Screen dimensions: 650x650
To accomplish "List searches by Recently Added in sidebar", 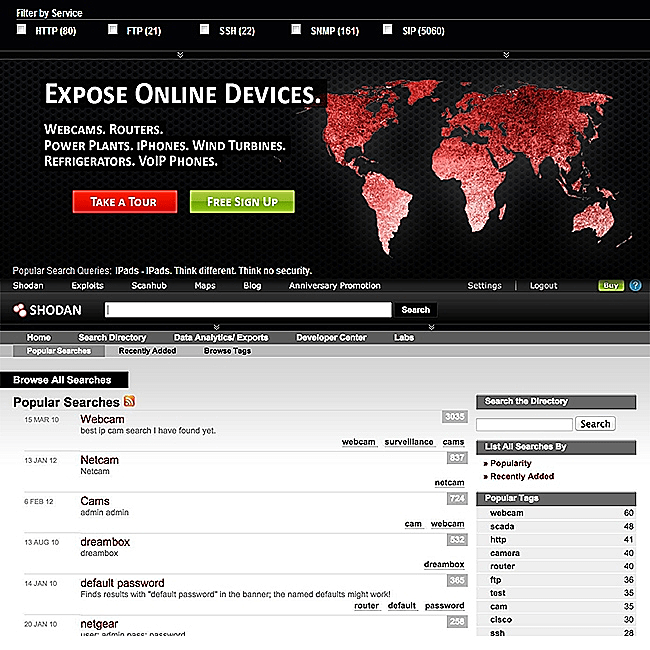I will (522, 476).
